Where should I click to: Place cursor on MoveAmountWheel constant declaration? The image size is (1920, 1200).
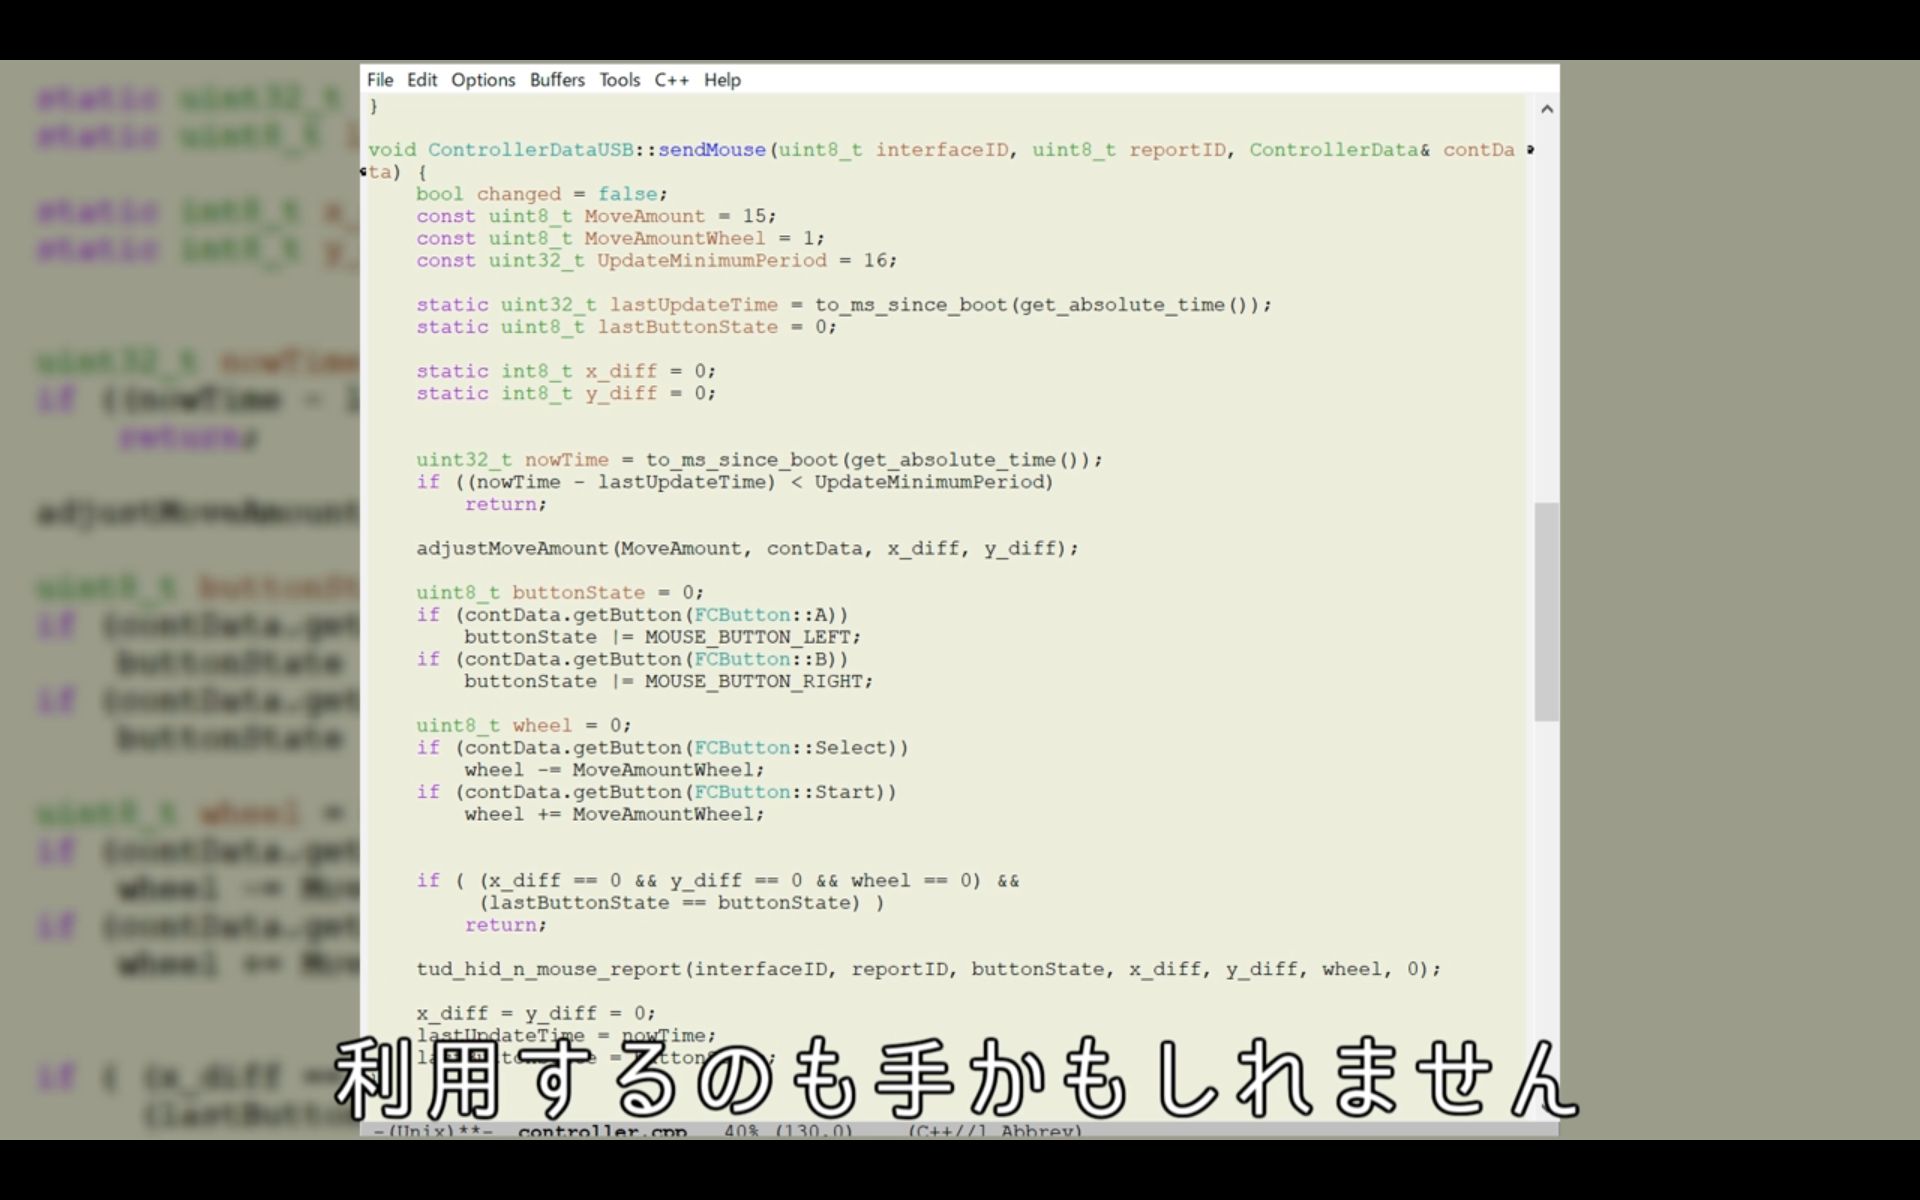[x=674, y=238]
